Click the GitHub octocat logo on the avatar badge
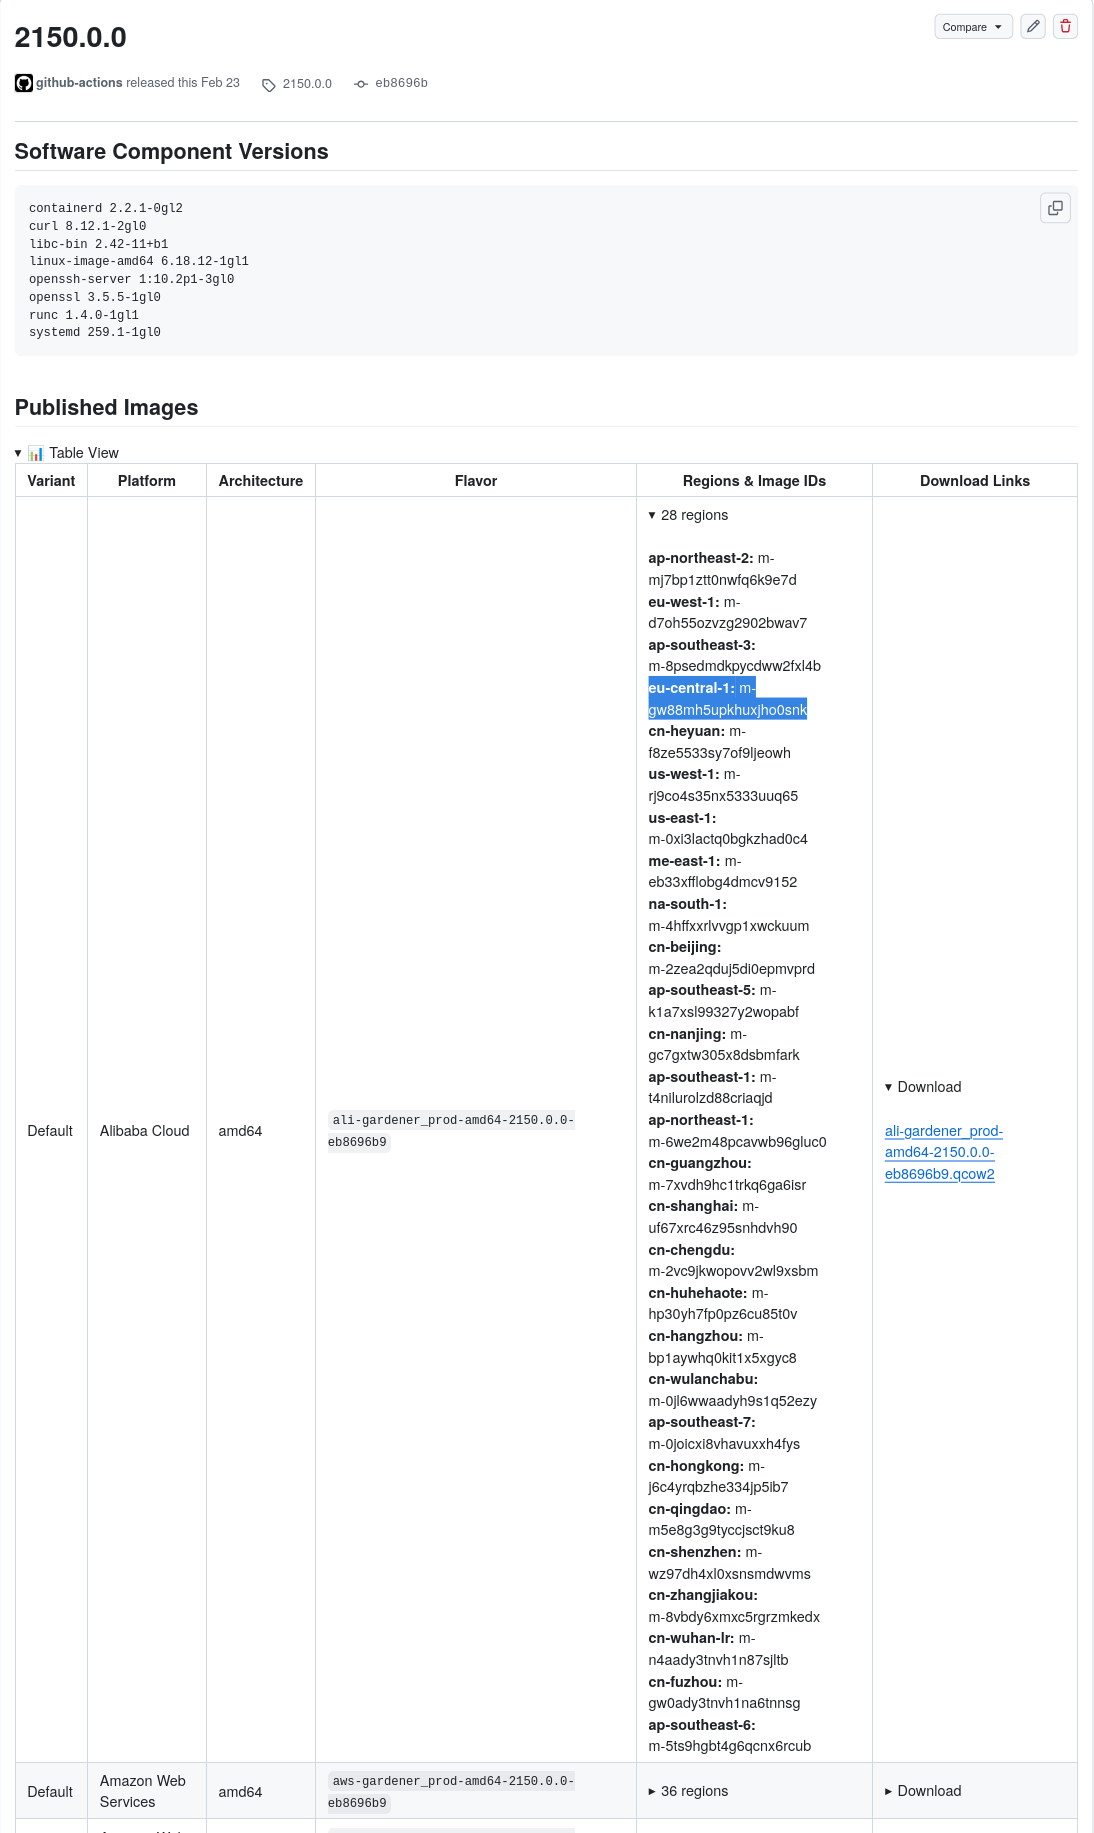 pyautogui.click(x=24, y=83)
